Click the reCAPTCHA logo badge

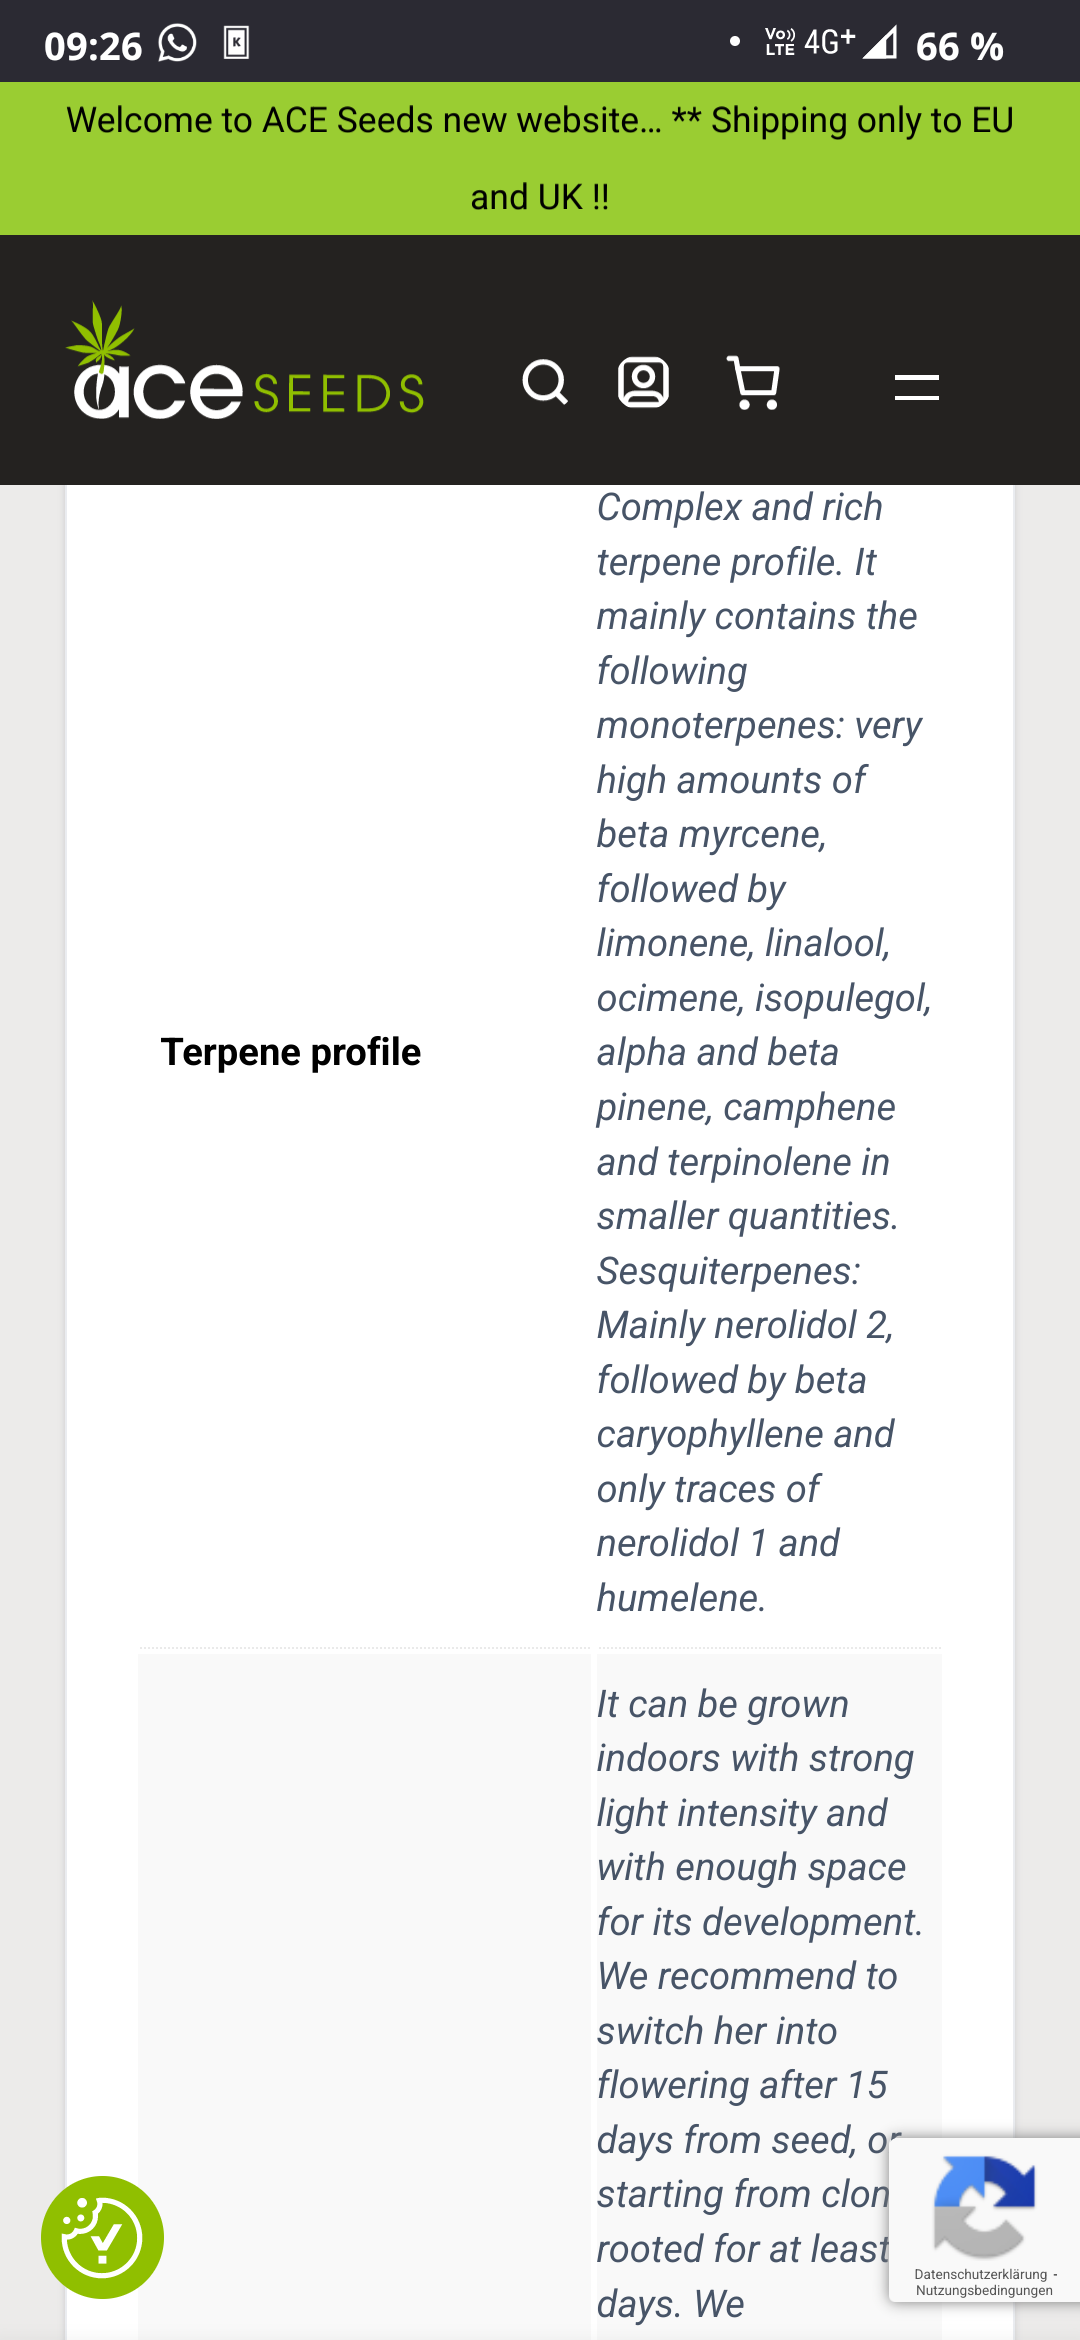[x=984, y=2207]
